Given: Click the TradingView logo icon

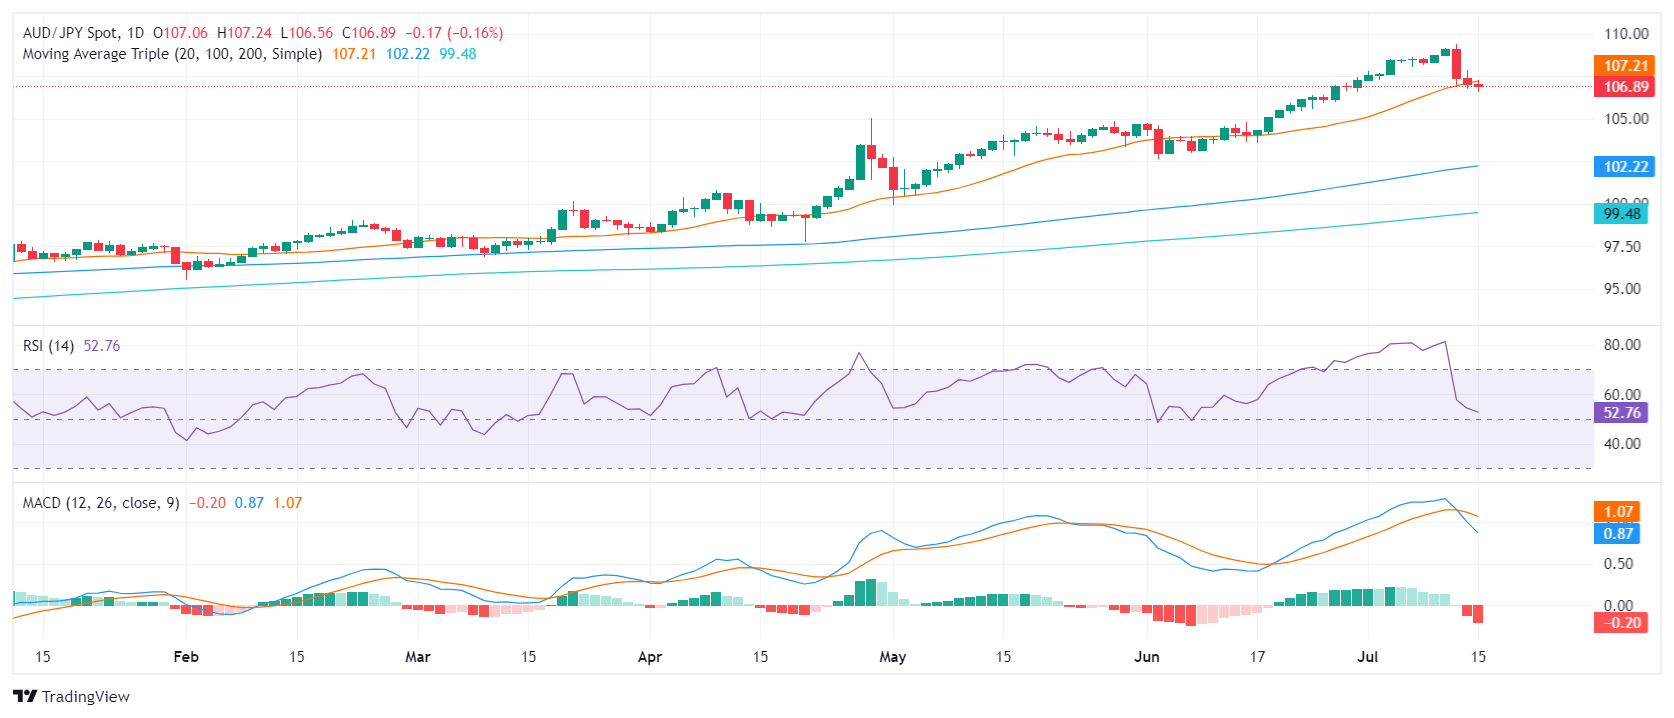Looking at the screenshot, I should point(25,697).
